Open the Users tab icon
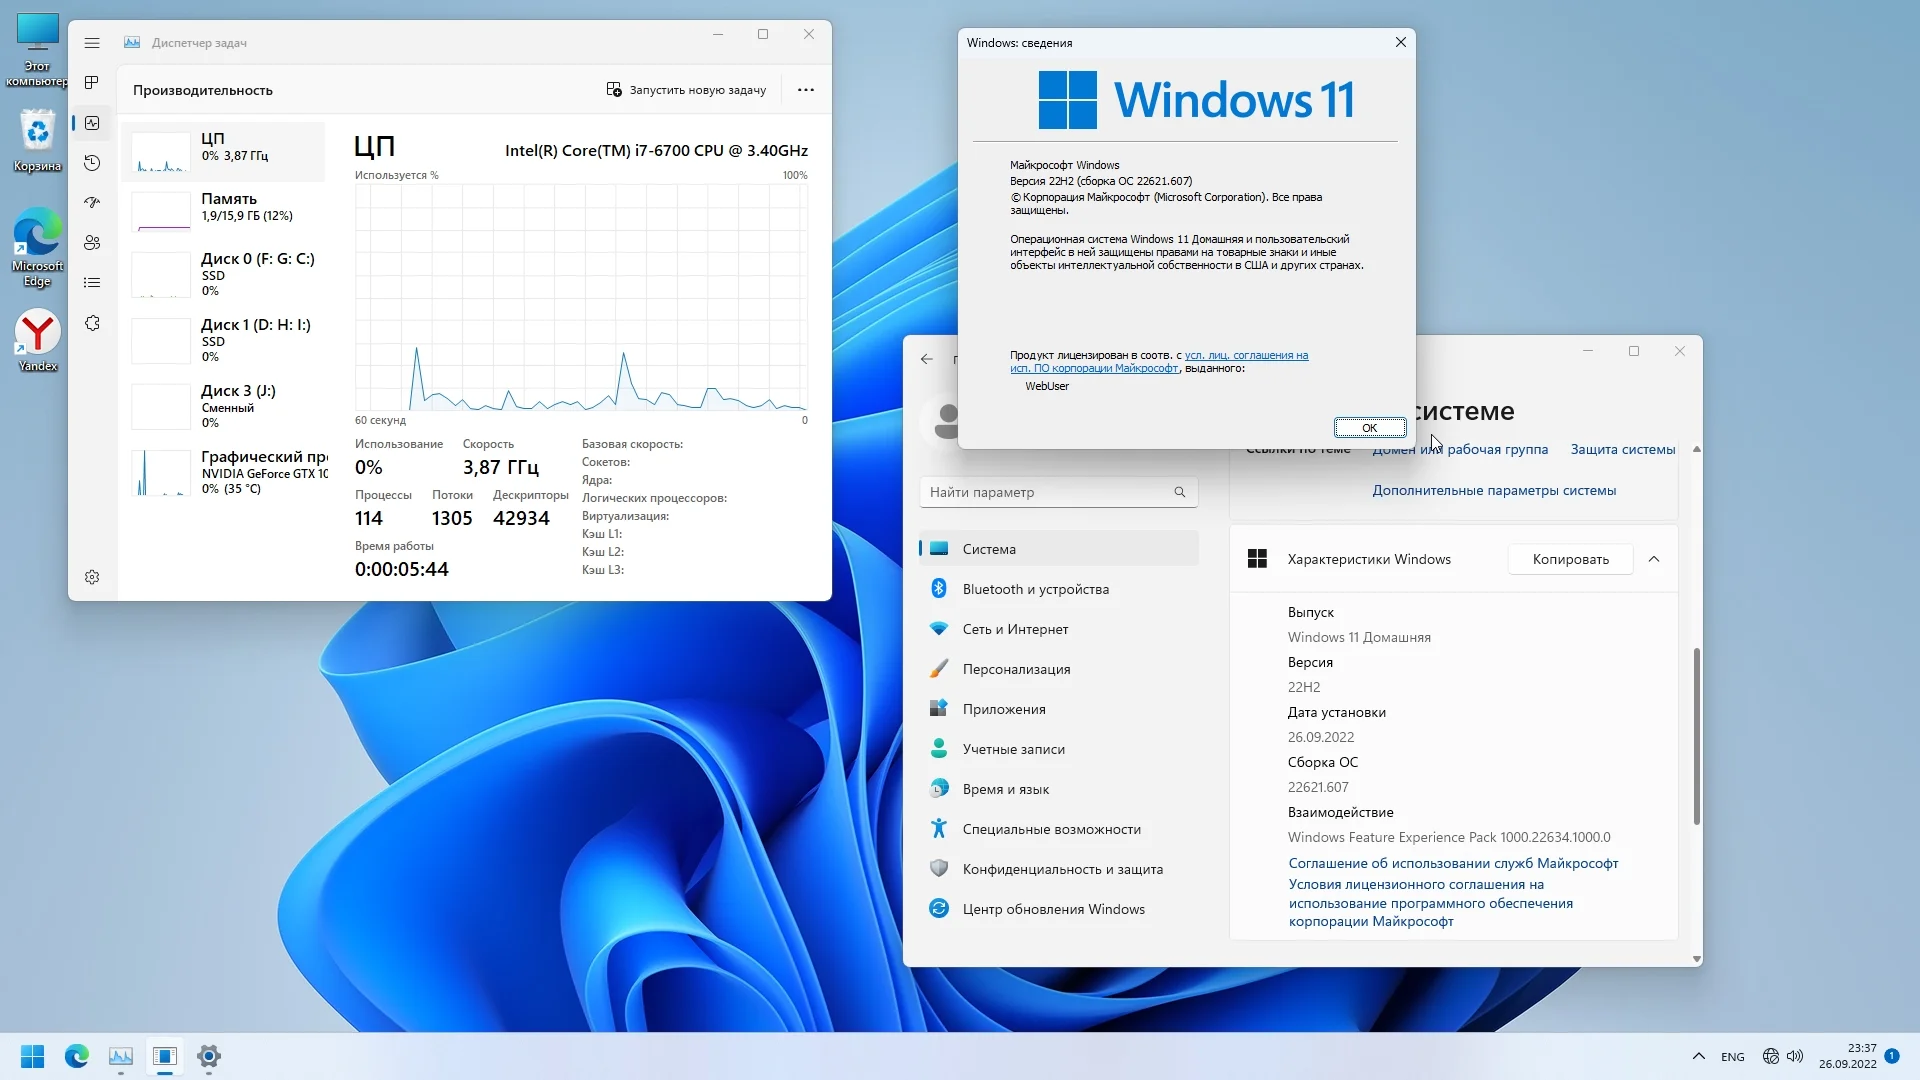 [x=92, y=243]
